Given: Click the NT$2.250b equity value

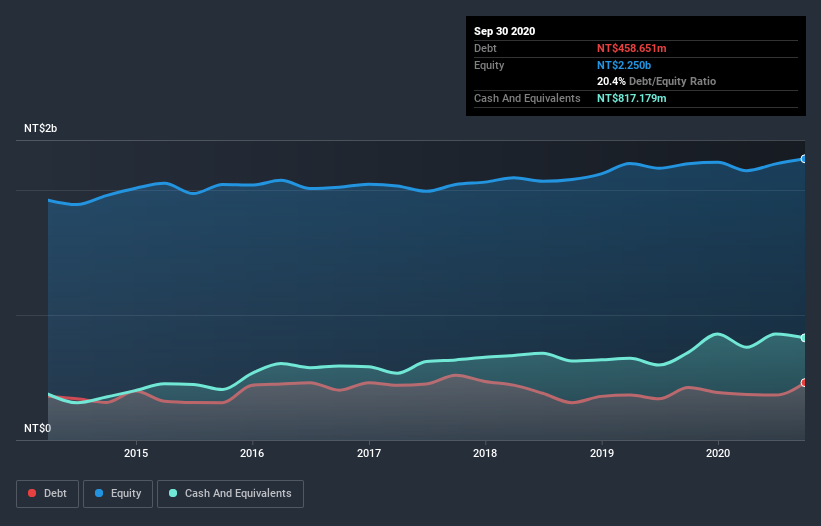Looking at the screenshot, I should click(x=624, y=65).
